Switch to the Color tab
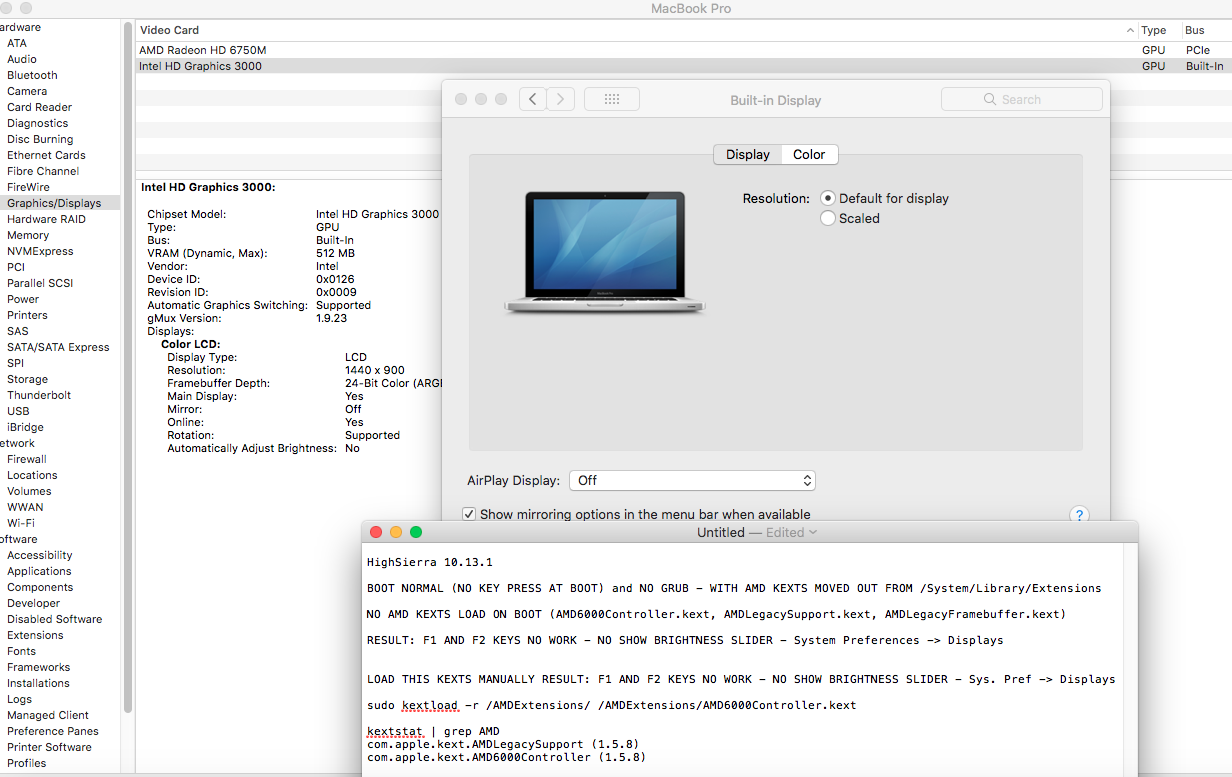Image resolution: width=1232 pixels, height=777 pixels. click(809, 154)
